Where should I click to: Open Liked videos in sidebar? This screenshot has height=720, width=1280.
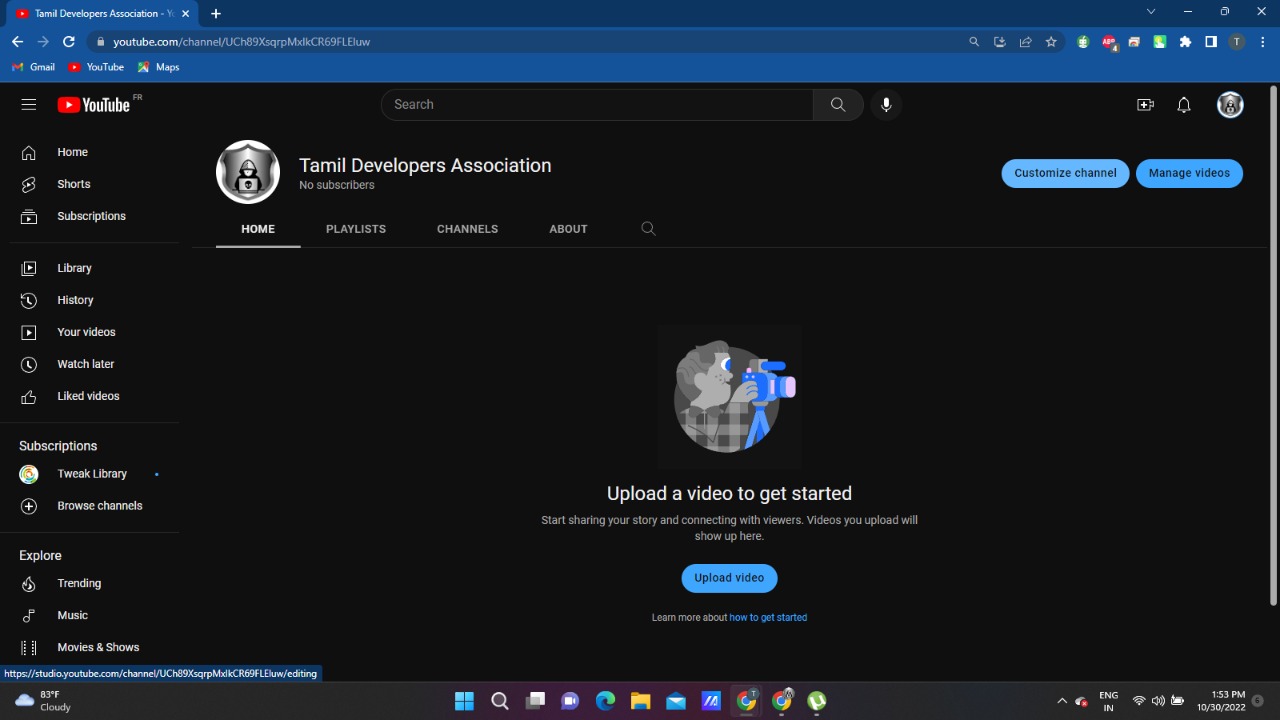pyautogui.click(x=90, y=396)
